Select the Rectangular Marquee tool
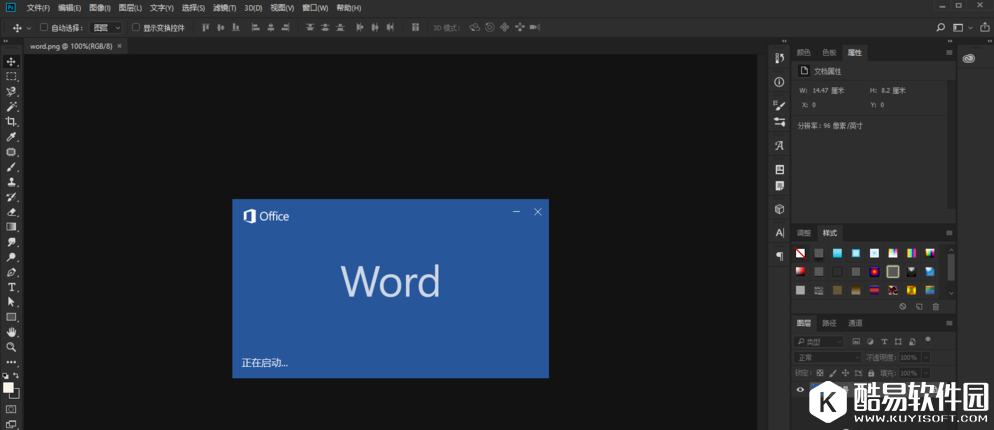994x430 pixels. tap(12, 77)
